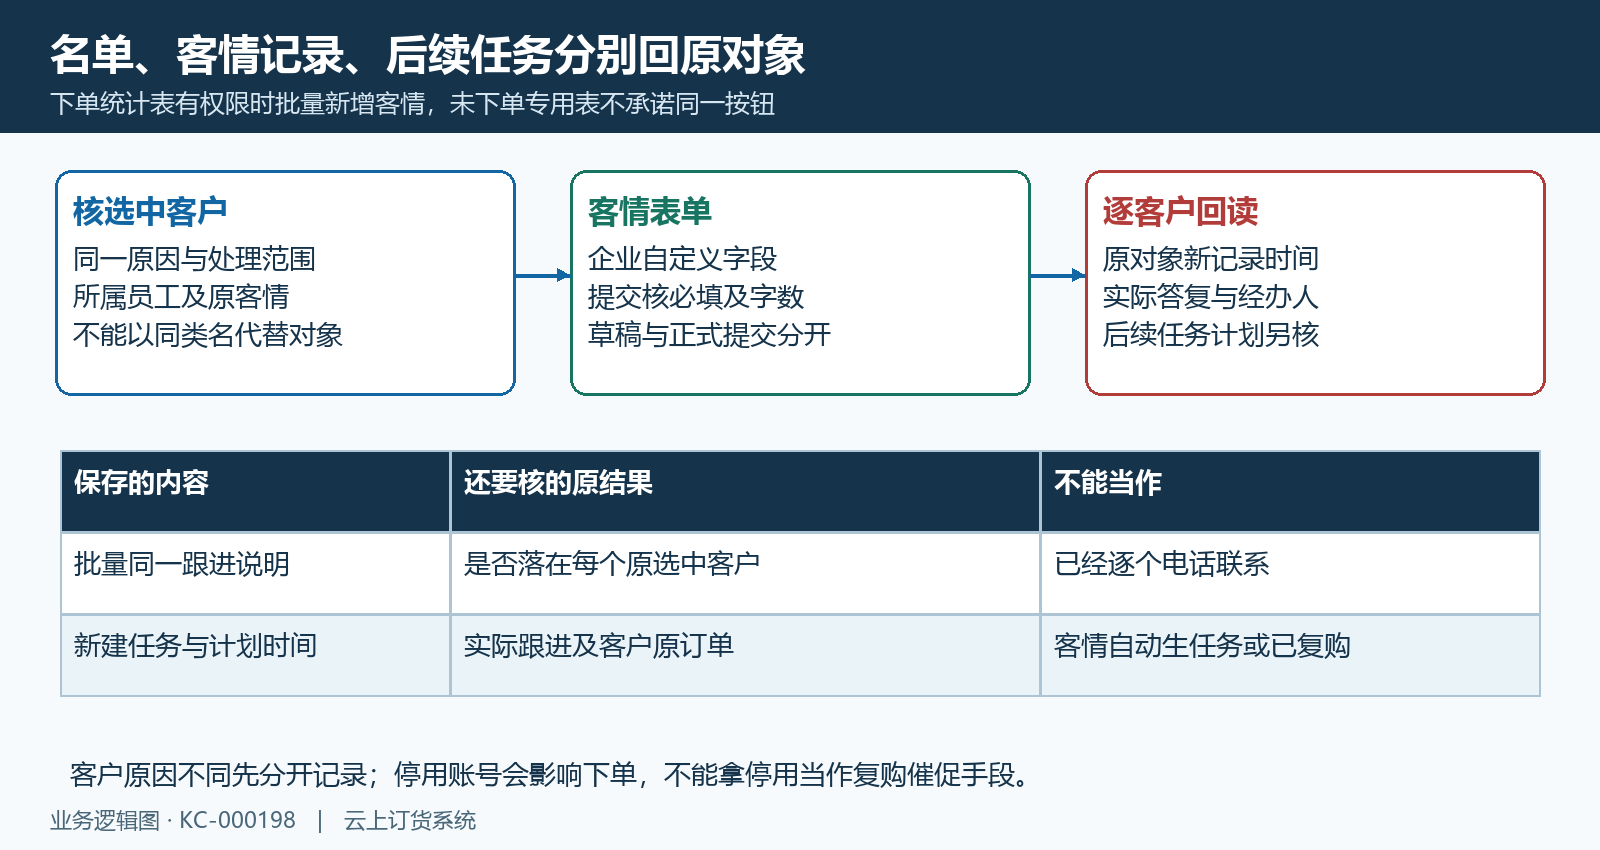Click the heading "客情表单"
Viewport: 1600px width, 850px height.
[650, 211]
